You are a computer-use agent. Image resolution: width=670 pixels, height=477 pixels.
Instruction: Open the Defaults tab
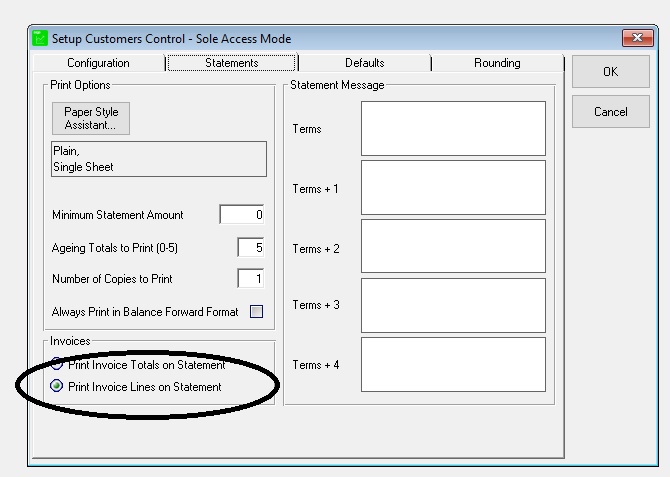click(x=364, y=63)
